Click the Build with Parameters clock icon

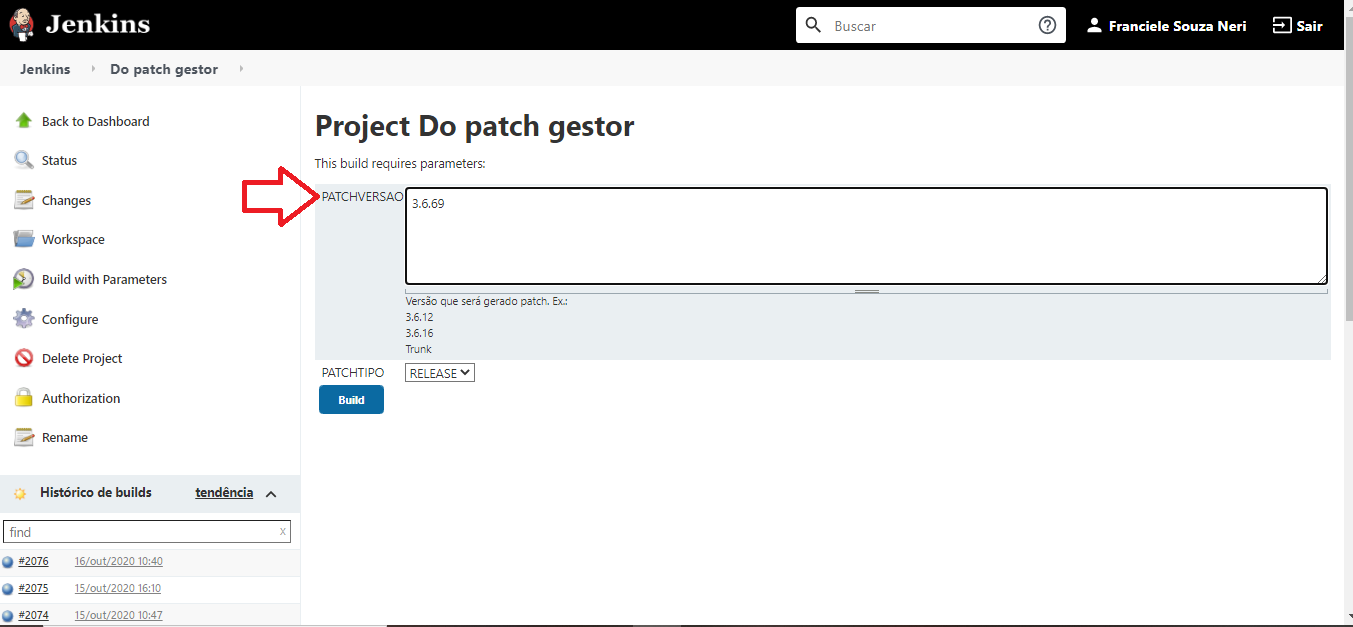24,279
